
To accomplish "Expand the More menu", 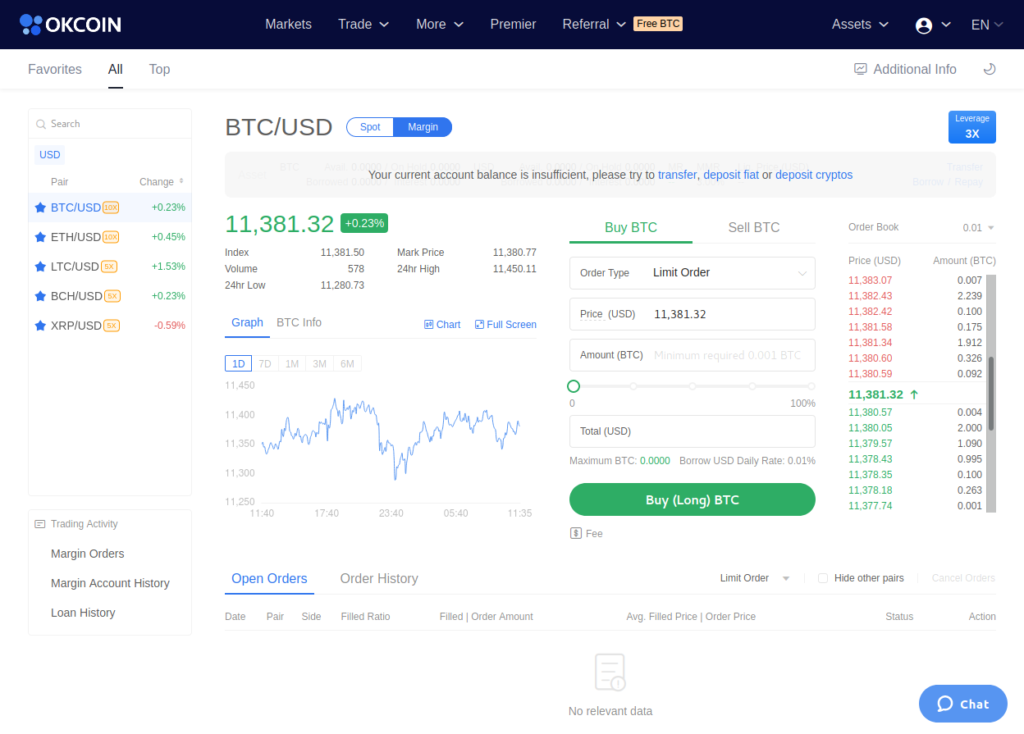I will (x=440, y=24).
